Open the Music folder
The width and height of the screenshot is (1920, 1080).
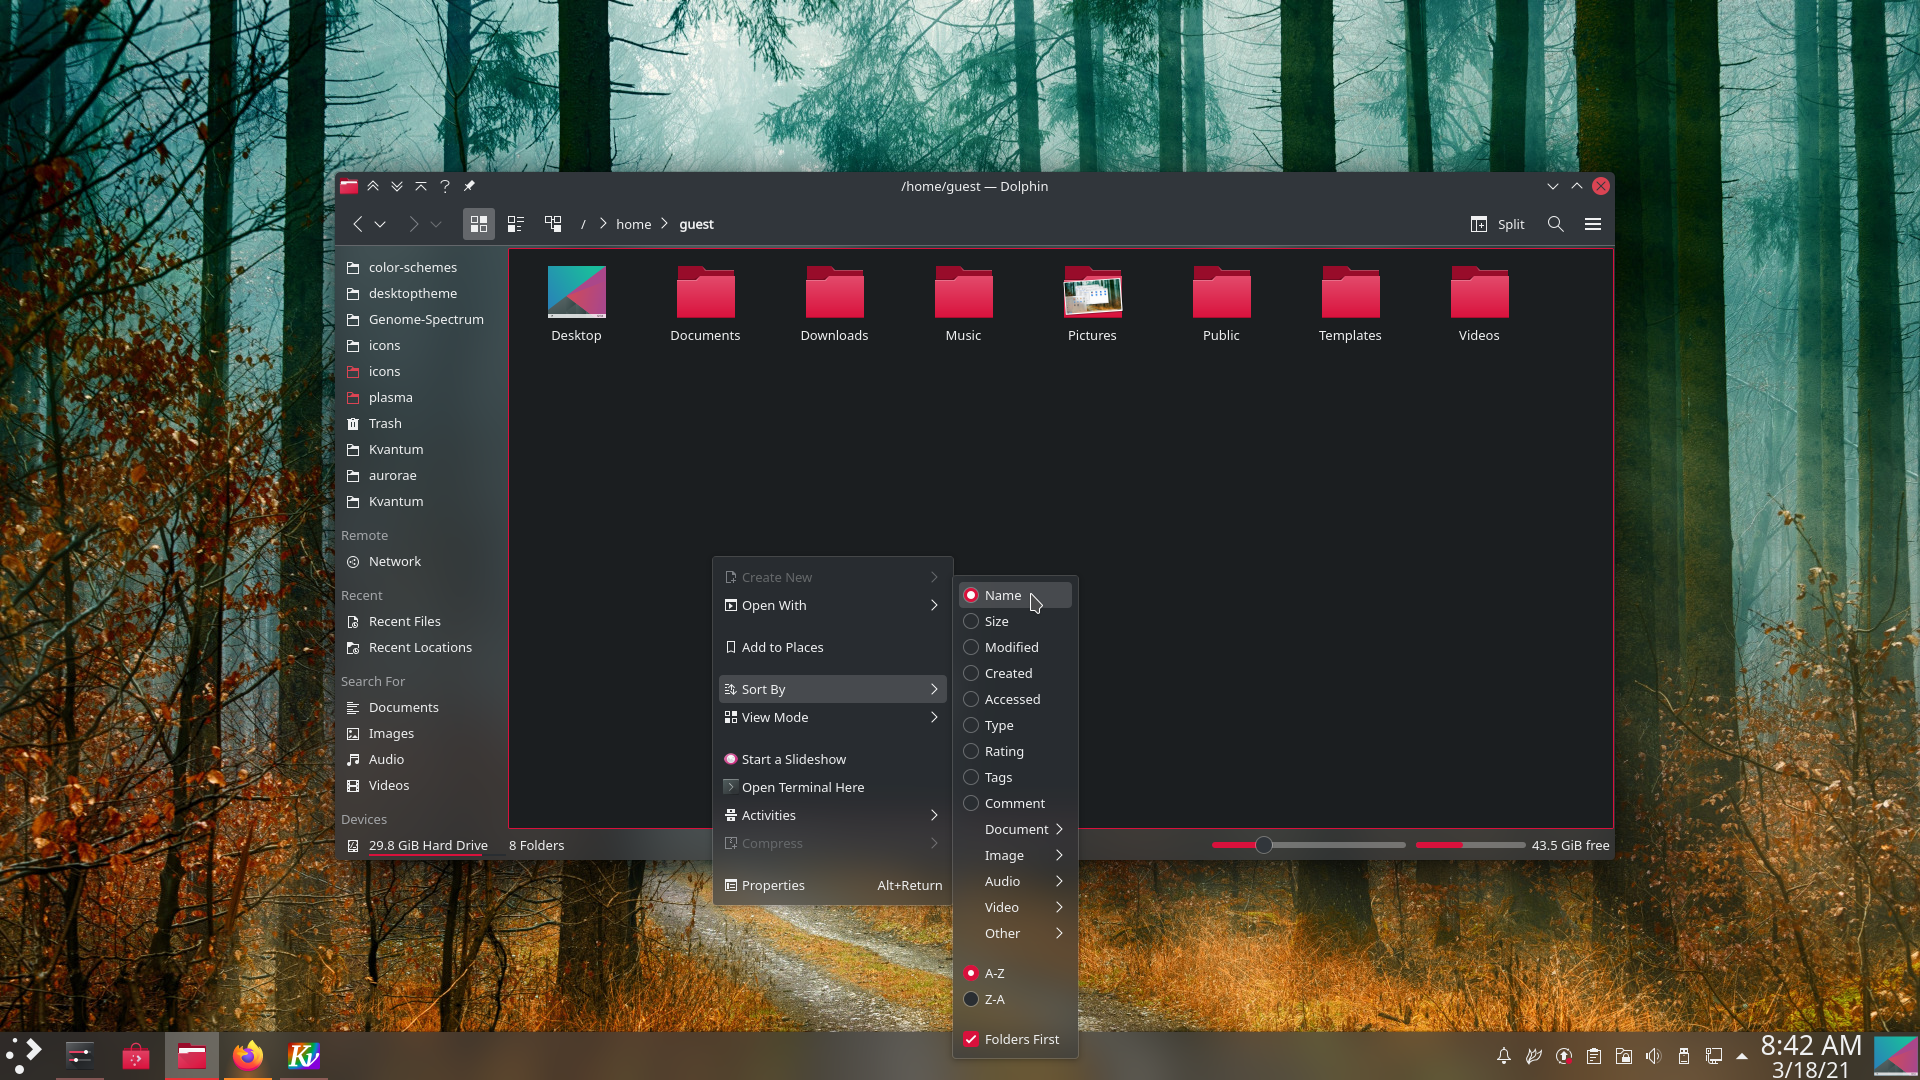(963, 304)
